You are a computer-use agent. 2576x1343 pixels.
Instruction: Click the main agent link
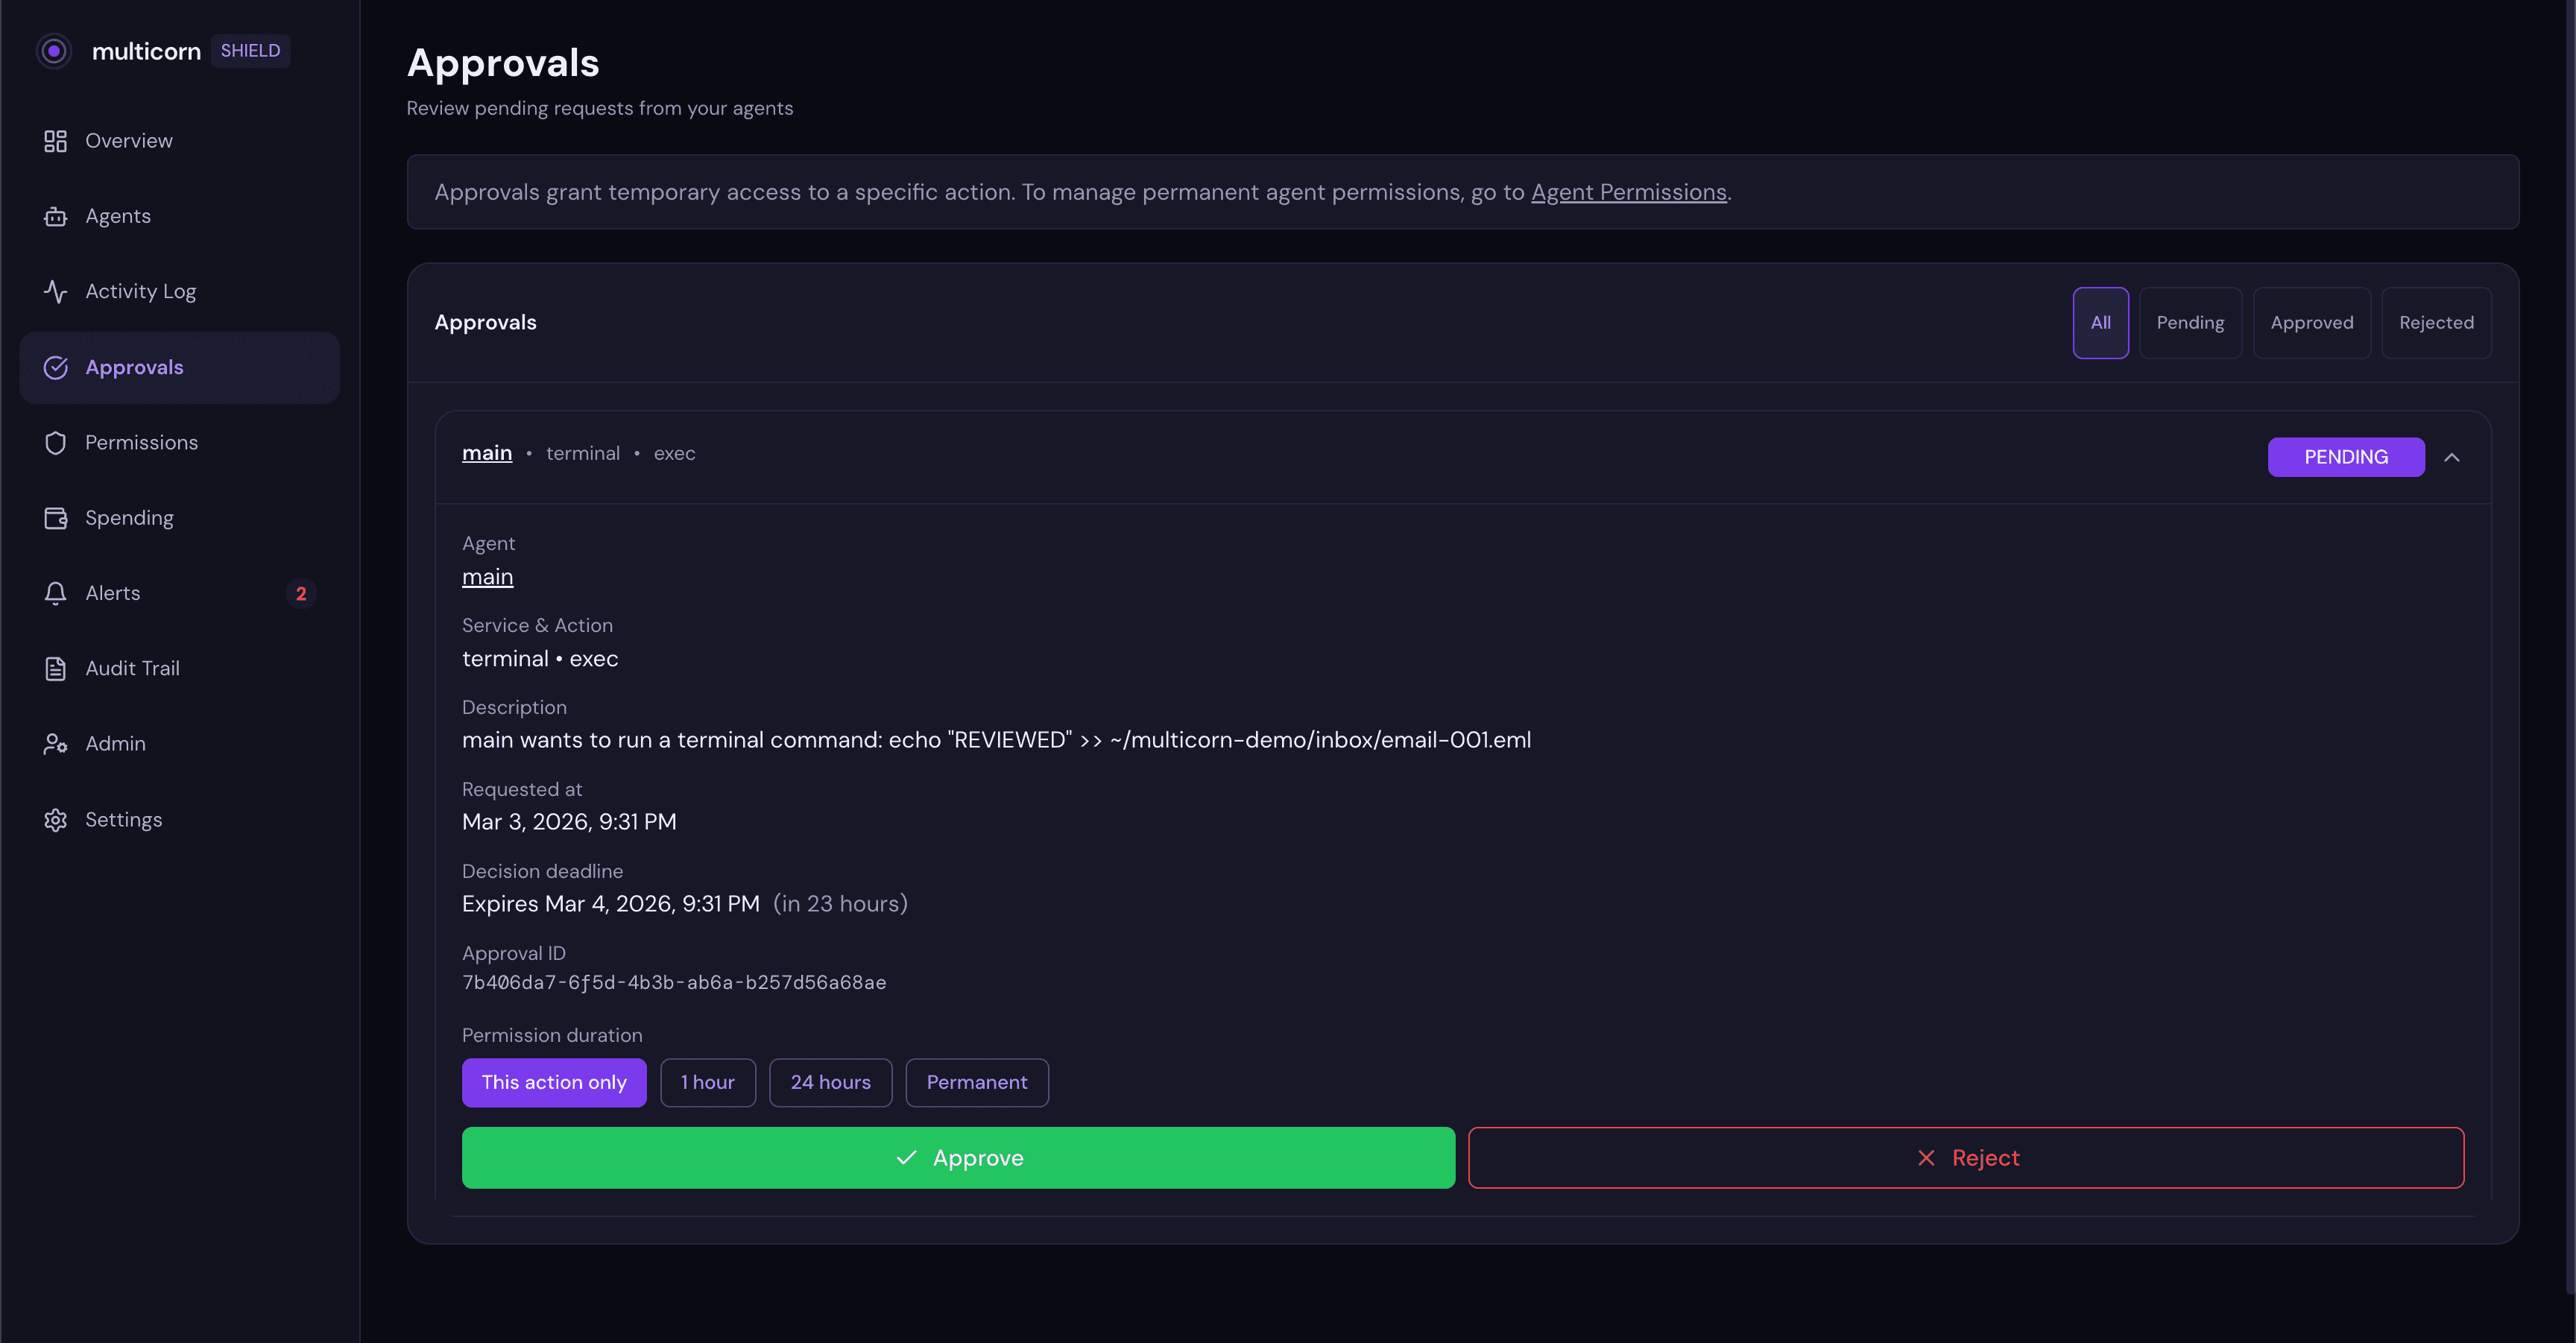487,577
